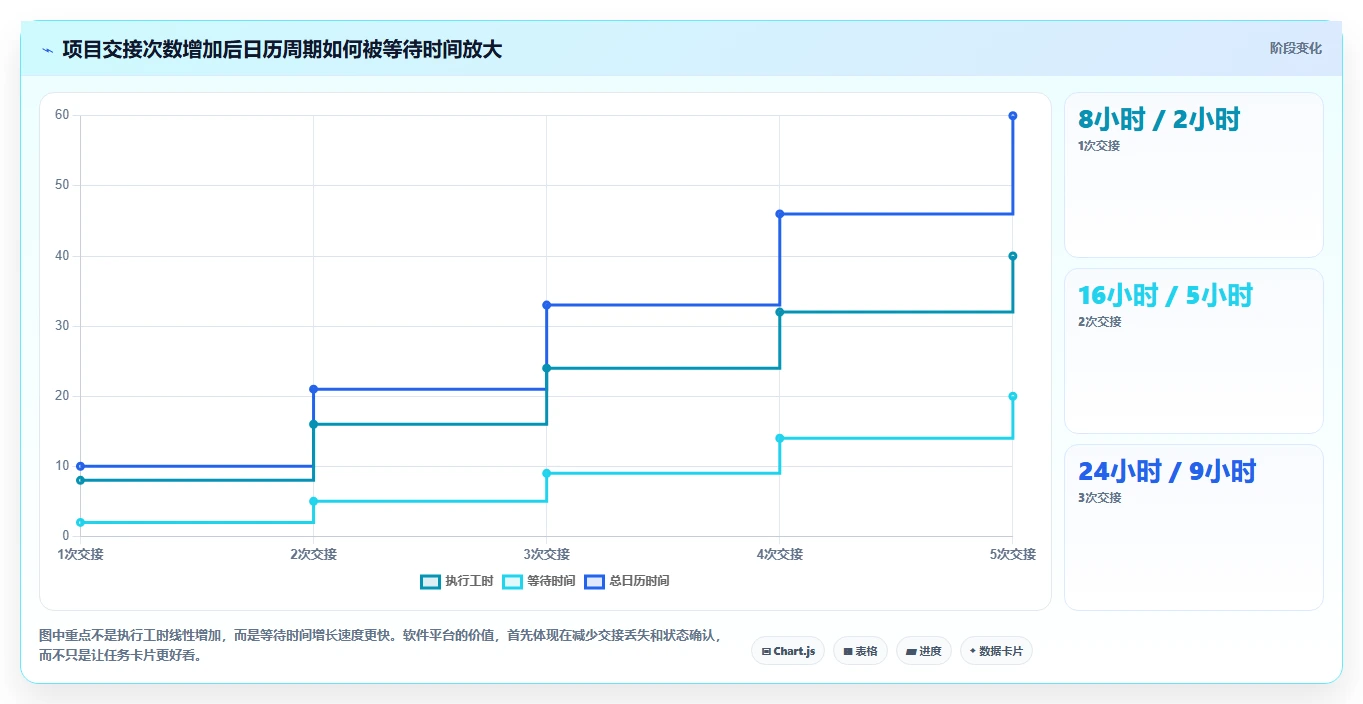1363x704 pixels.
Task: Click the 执行工时 point at 3次交接
Action: pyautogui.click(x=547, y=368)
